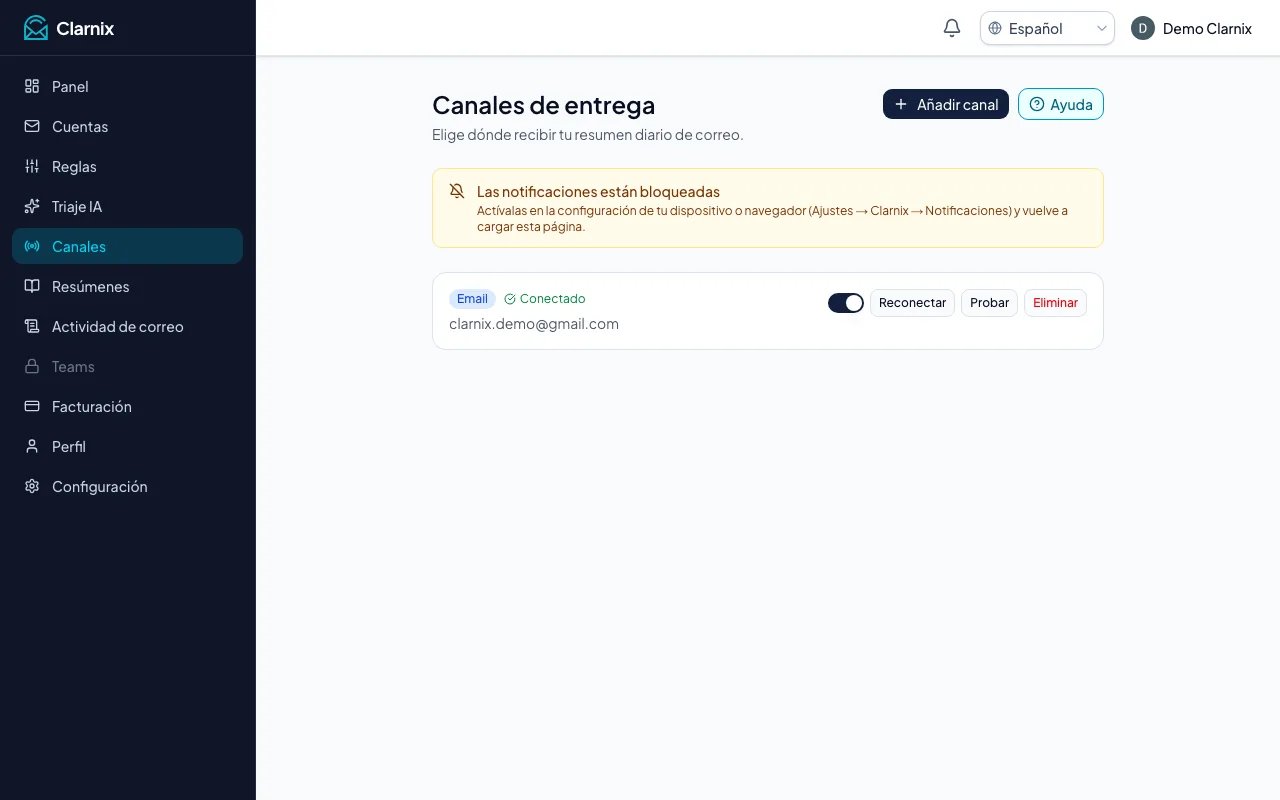Screen dimensions: 1280x800
Task: Click the Email badge label
Action: pos(472,299)
